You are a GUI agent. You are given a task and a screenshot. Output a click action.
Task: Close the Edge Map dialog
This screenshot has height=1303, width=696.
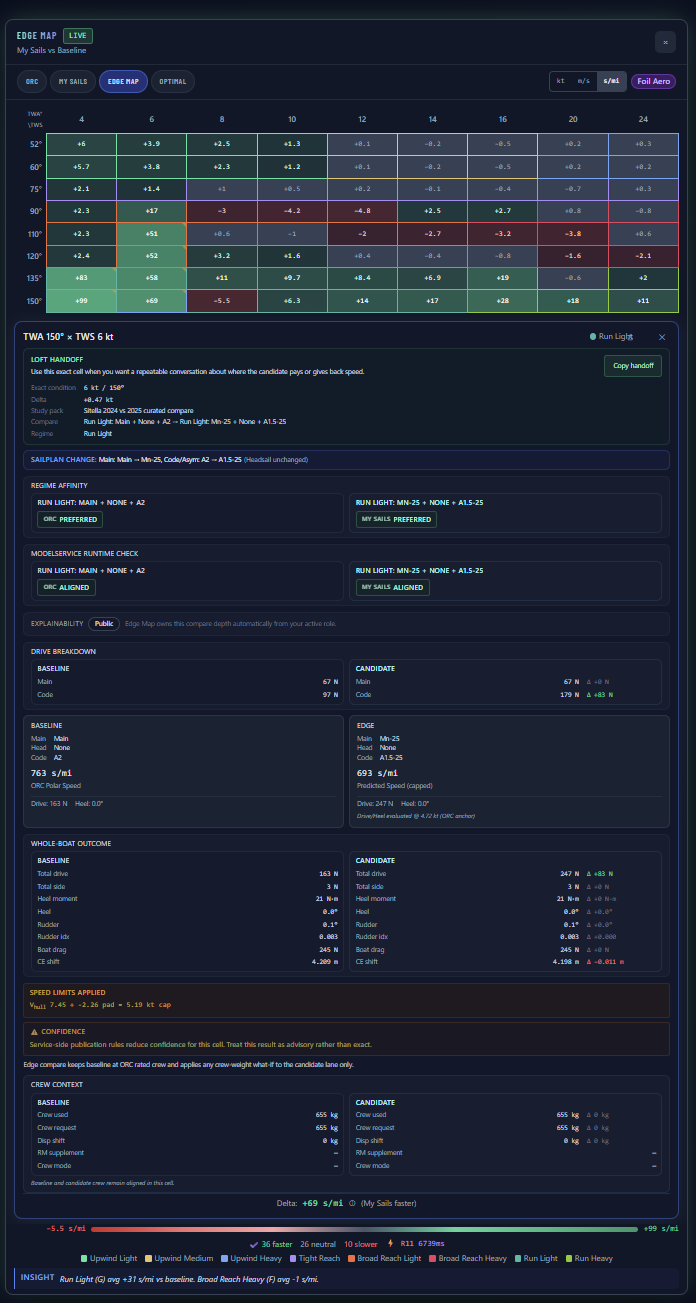click(x=665, y=41)
